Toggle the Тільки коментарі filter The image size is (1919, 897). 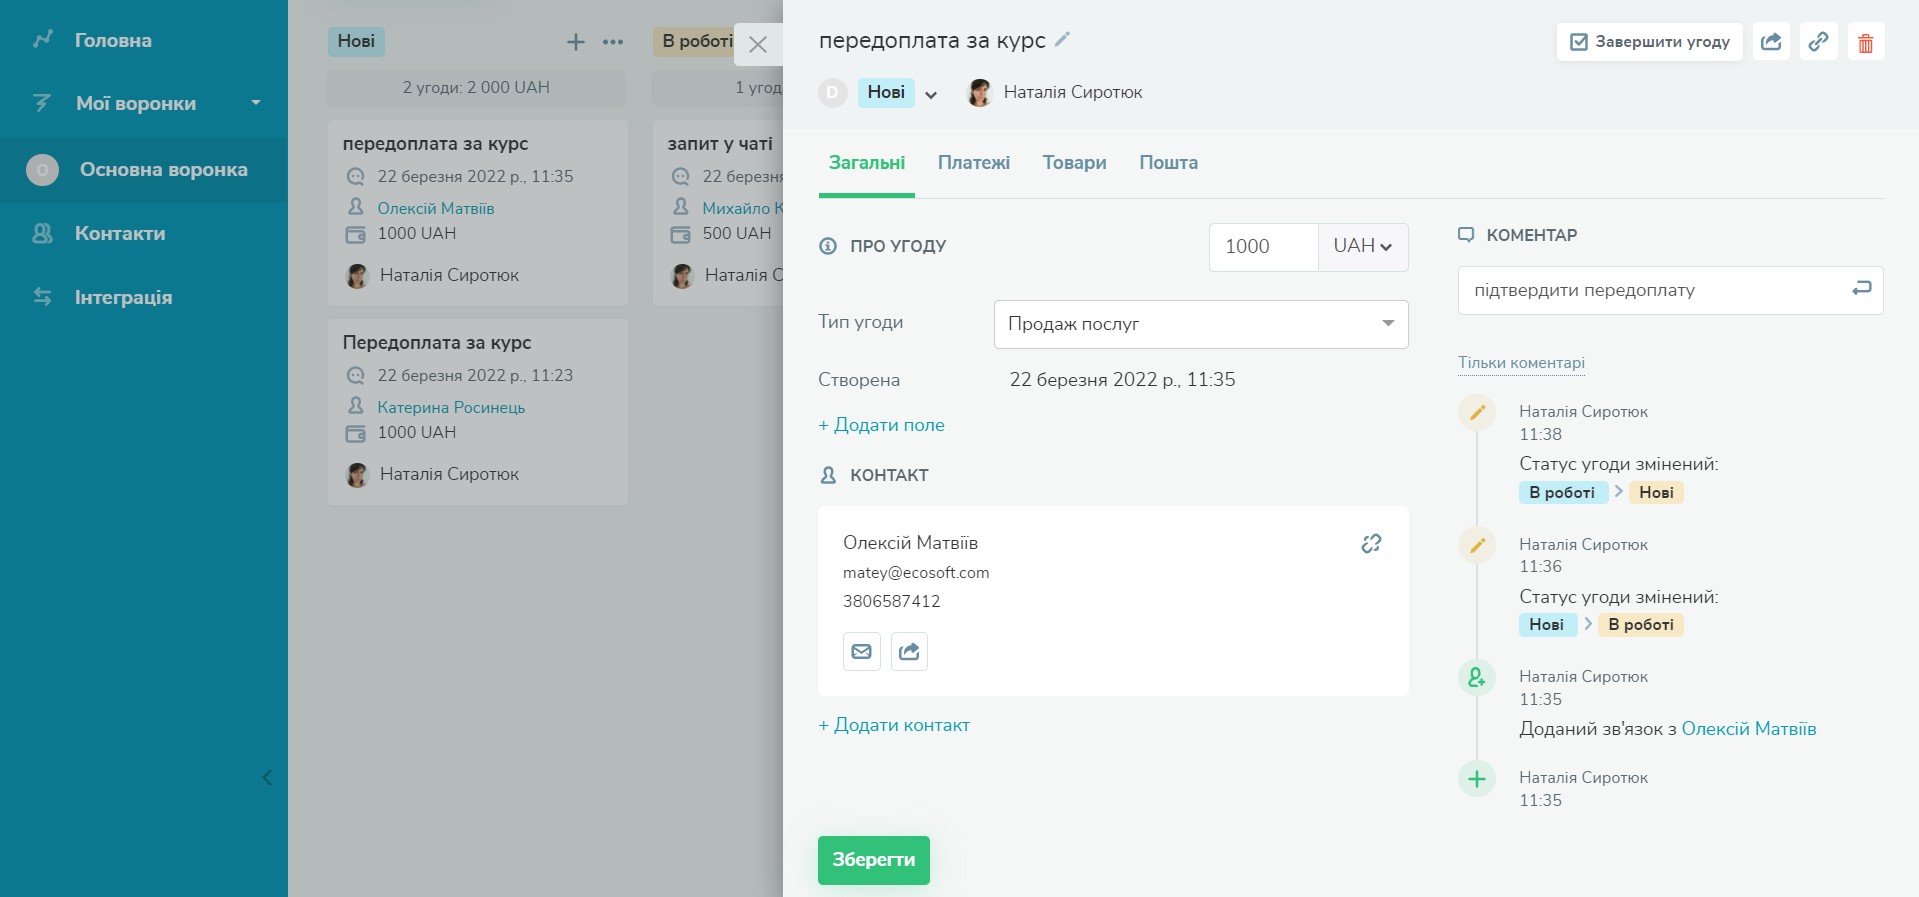click(x=1521, y=363)
